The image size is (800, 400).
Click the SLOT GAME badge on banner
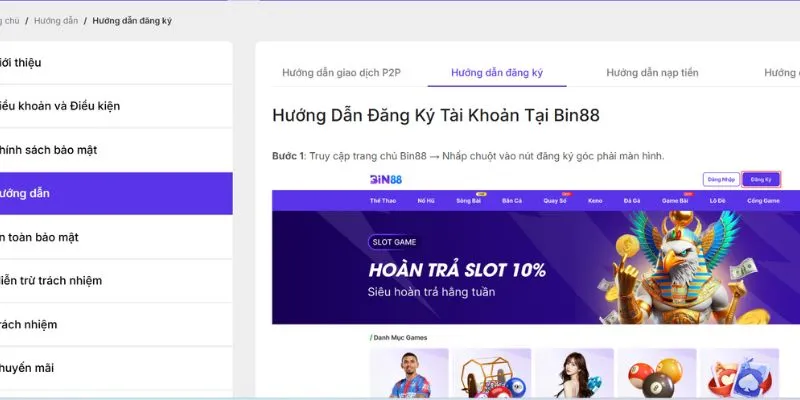[x=394, y=242]
